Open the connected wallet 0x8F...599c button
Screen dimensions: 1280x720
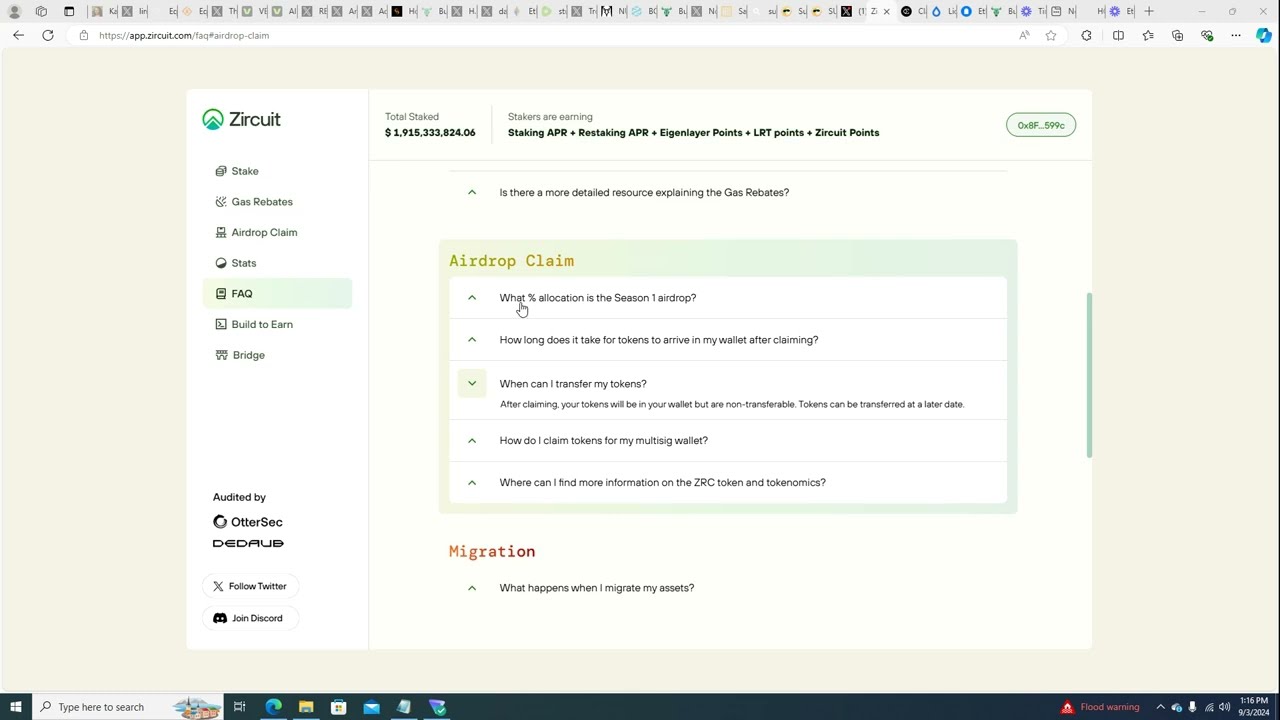tap(1041, 125)
